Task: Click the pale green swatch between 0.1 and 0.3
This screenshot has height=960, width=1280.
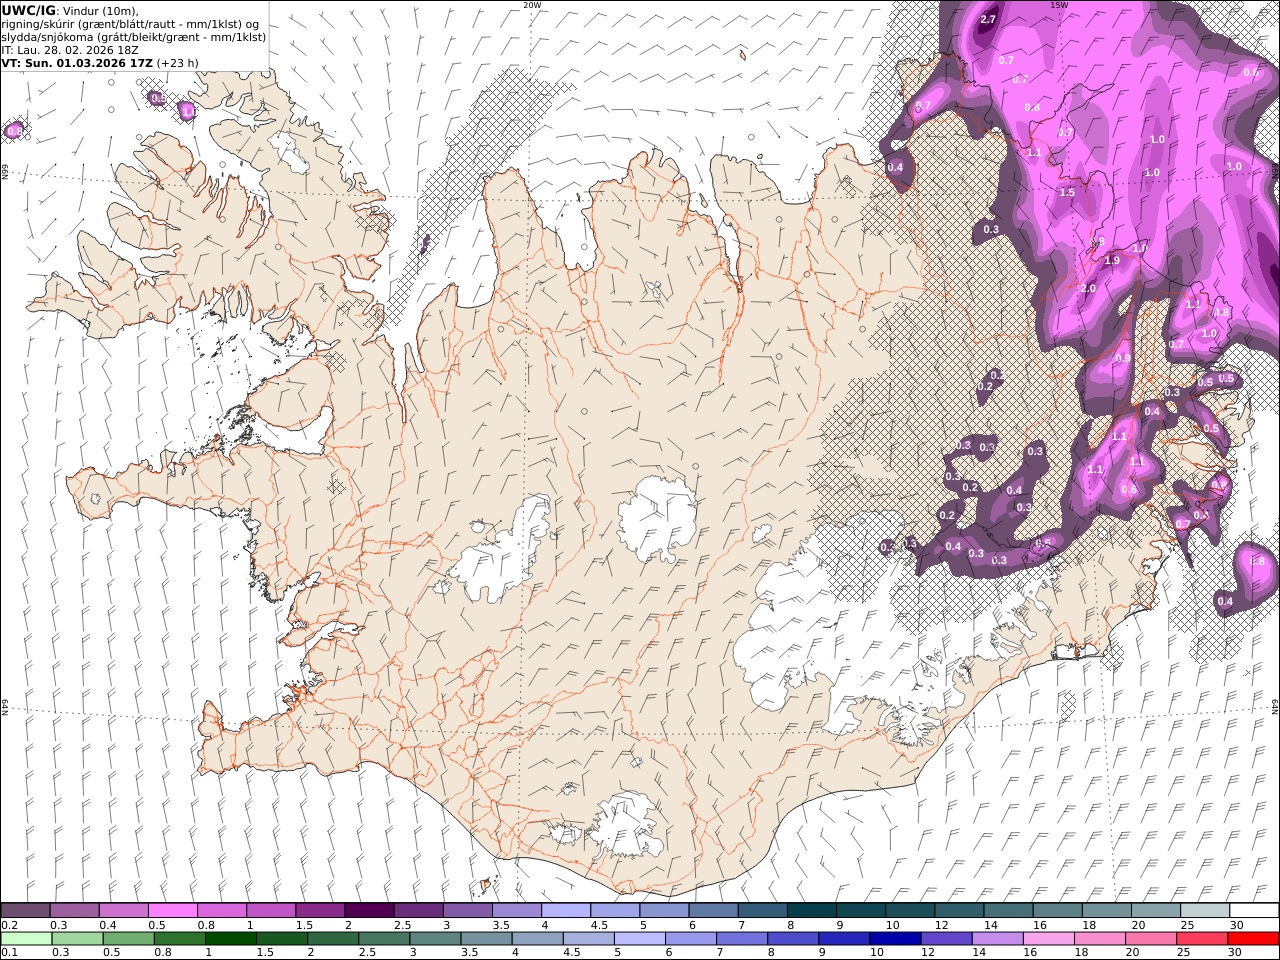Action: pos(26,938)
